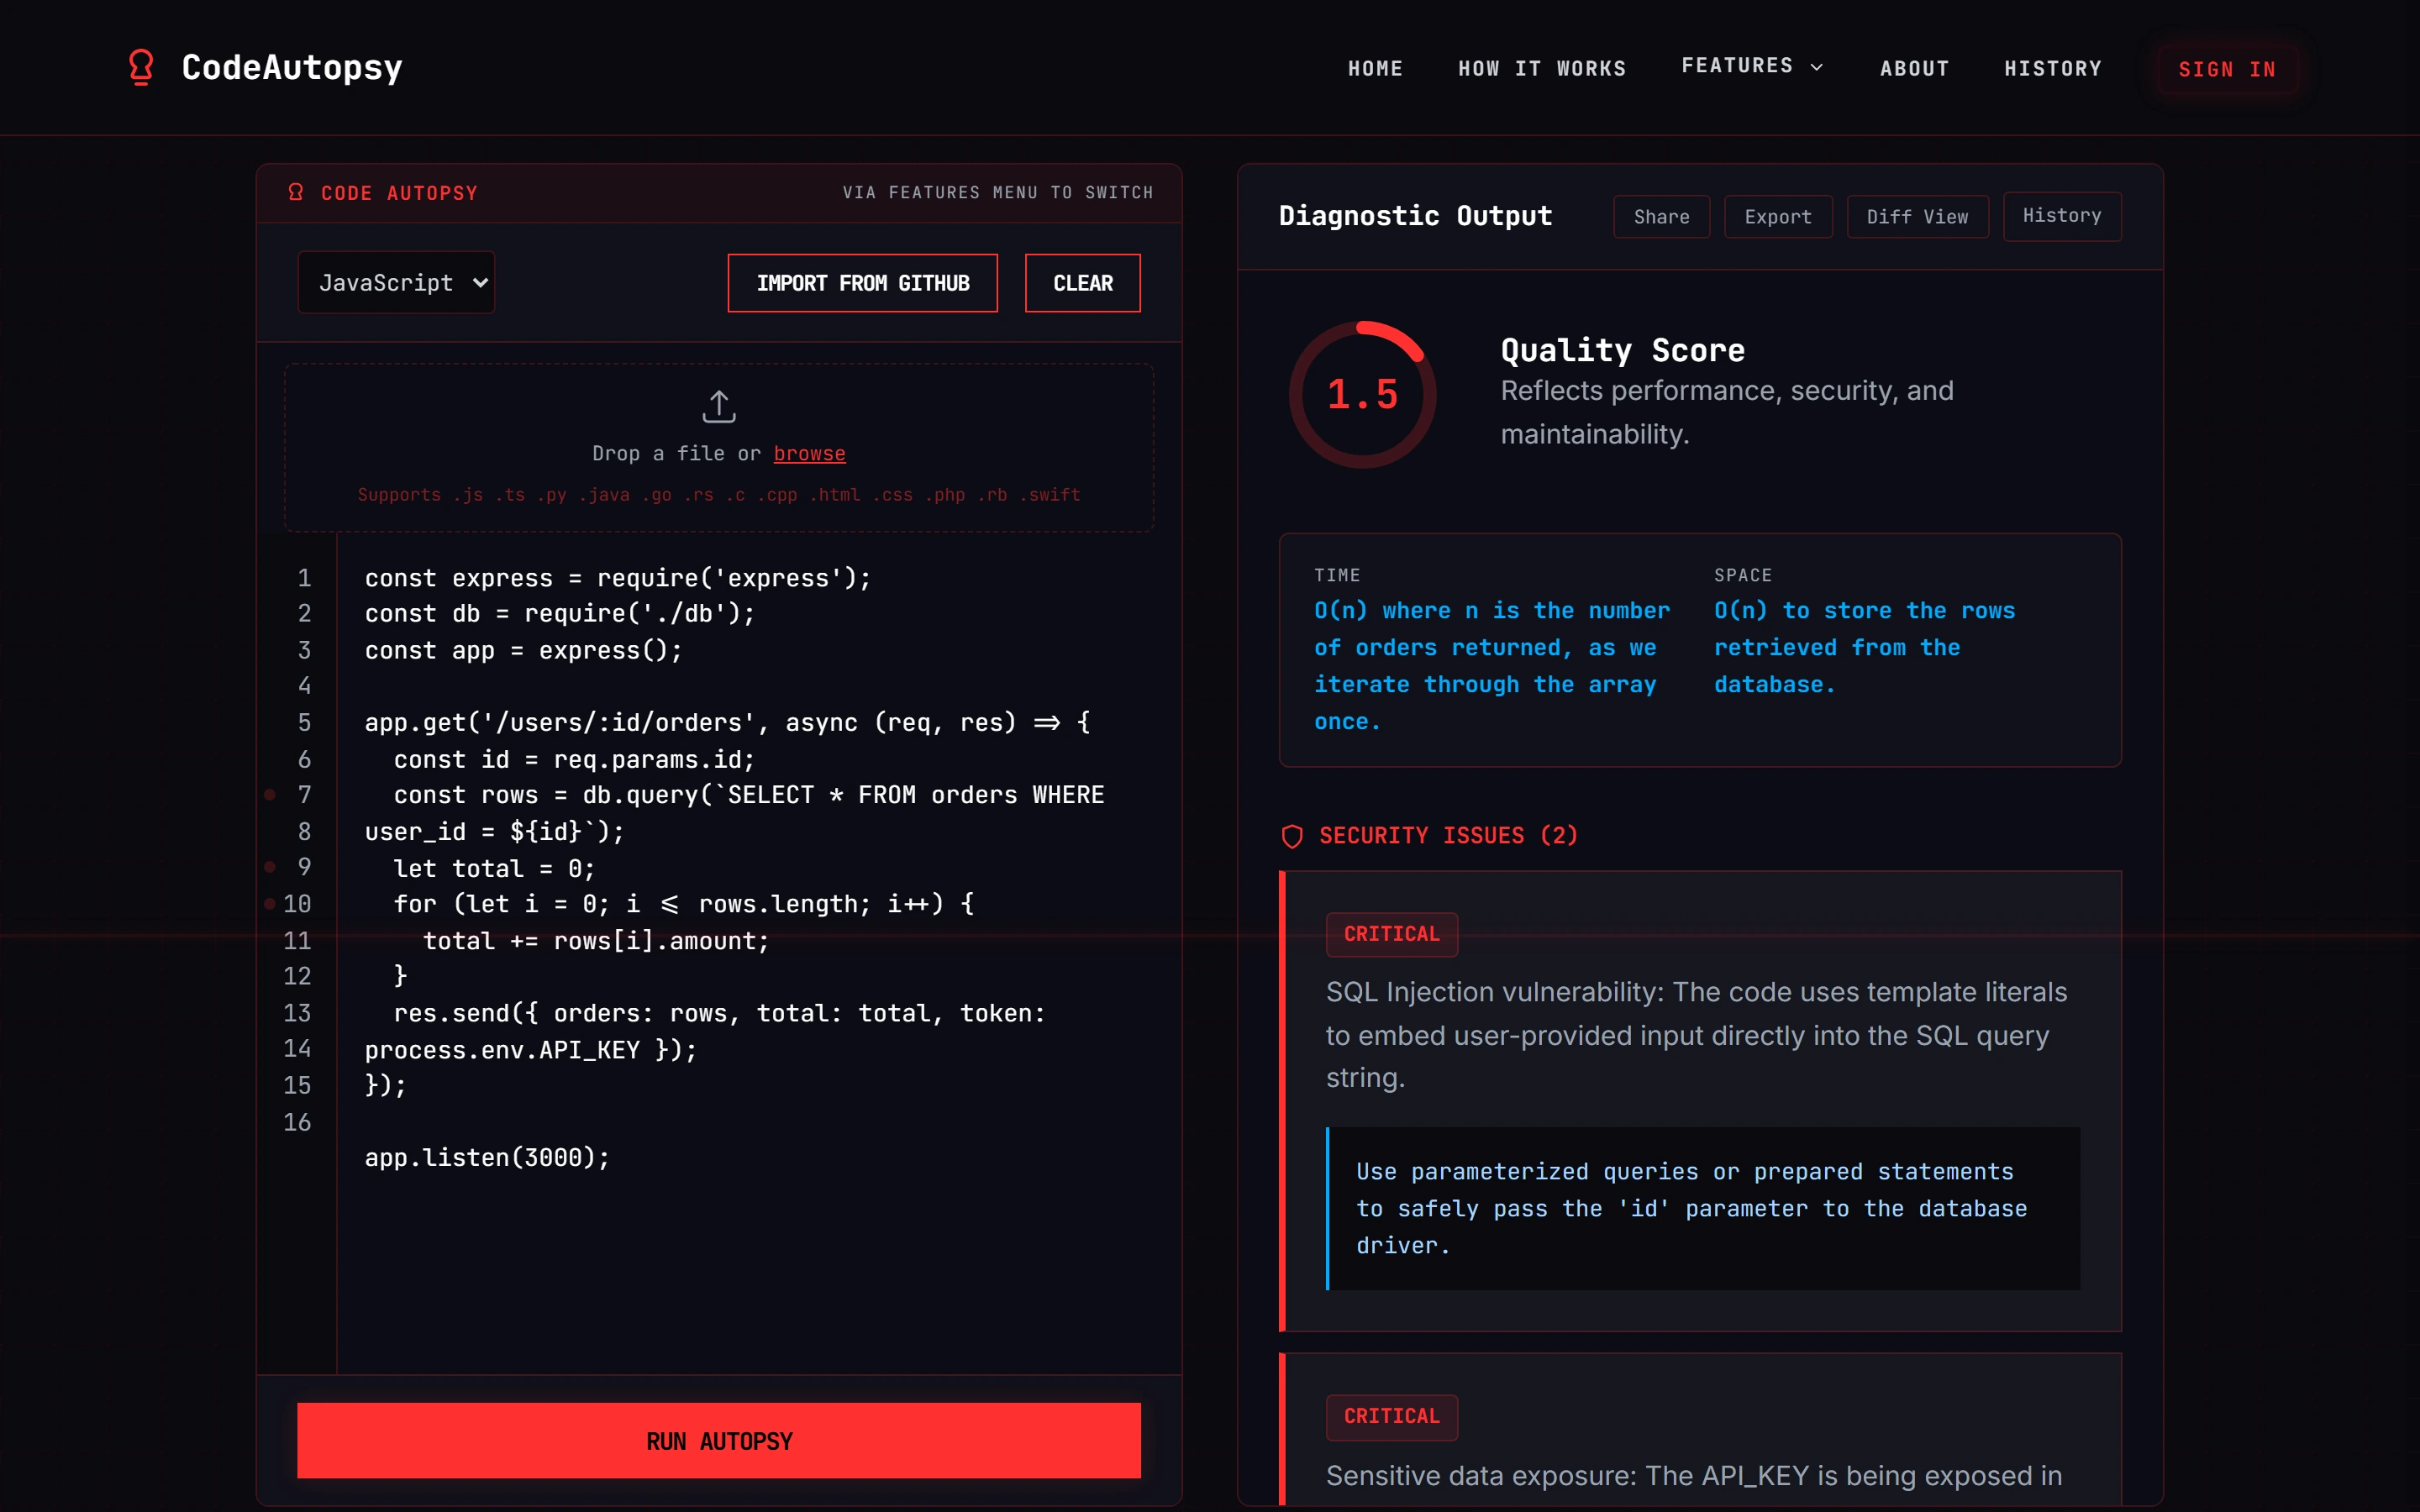This screenshot has width=2420, height=1512.
Task: Export the diagnostic output
Action: (1778, 217)
